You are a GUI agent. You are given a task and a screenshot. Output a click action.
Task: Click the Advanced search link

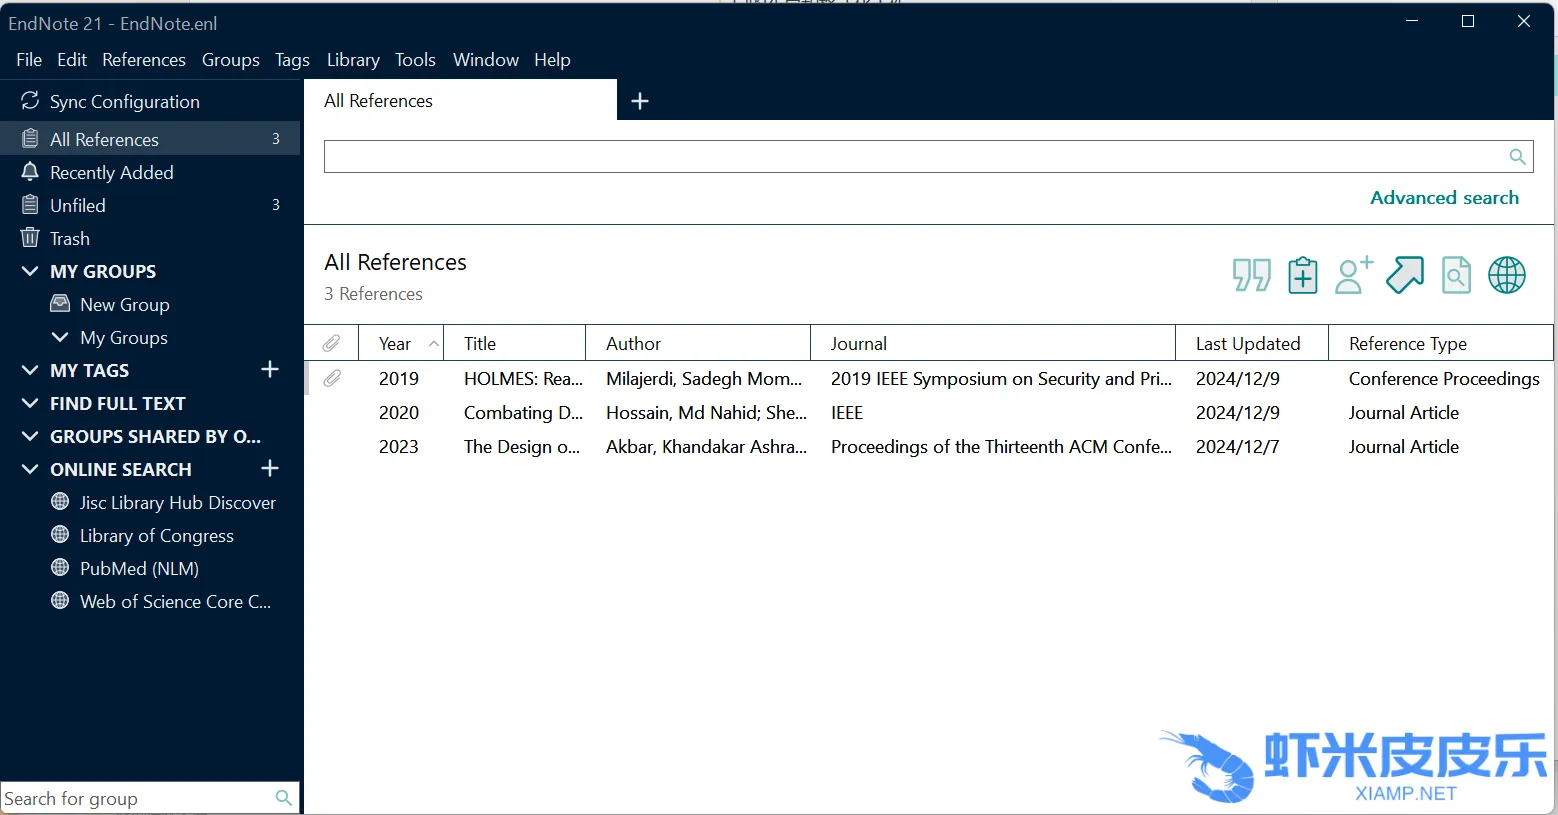tap(1443, 198)
